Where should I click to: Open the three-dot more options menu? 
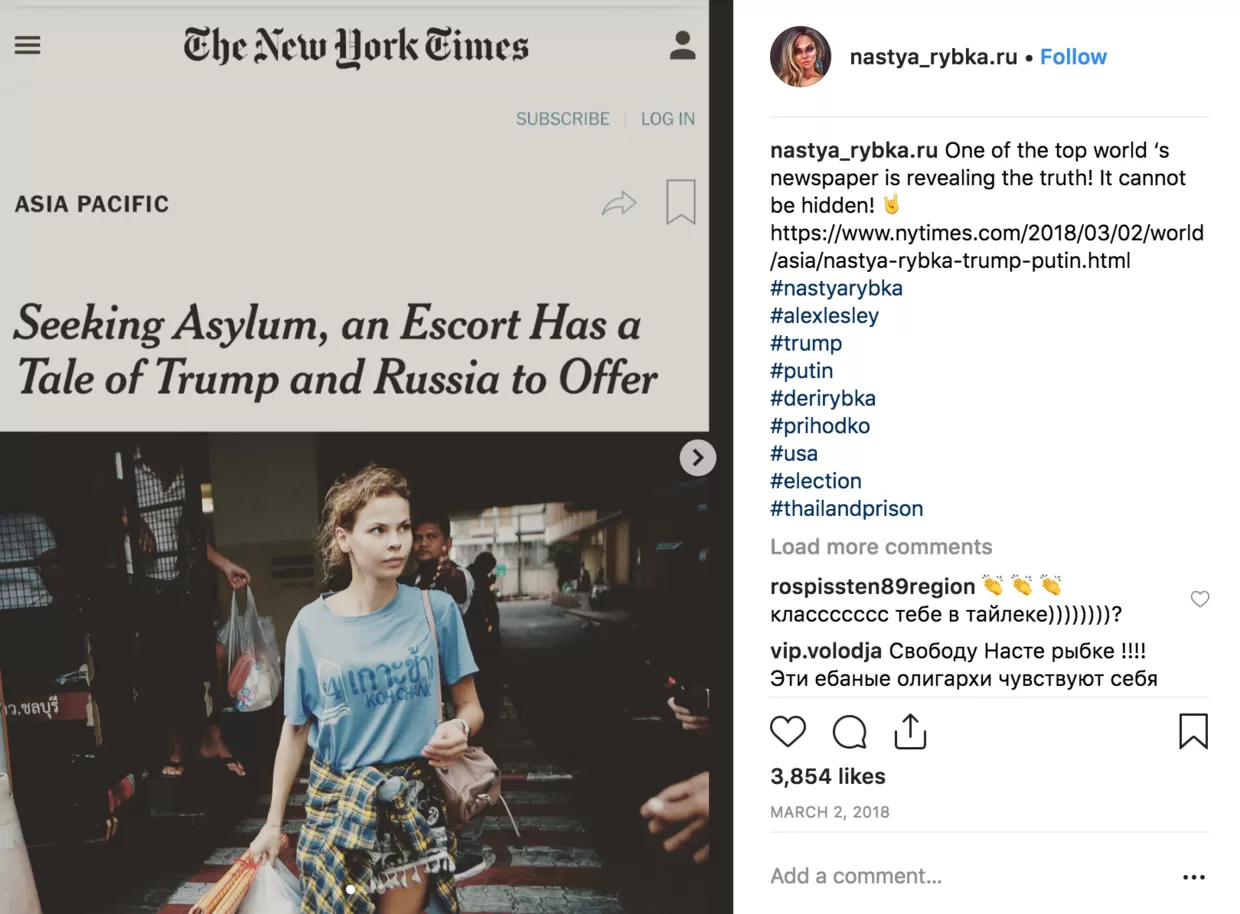1194,877
